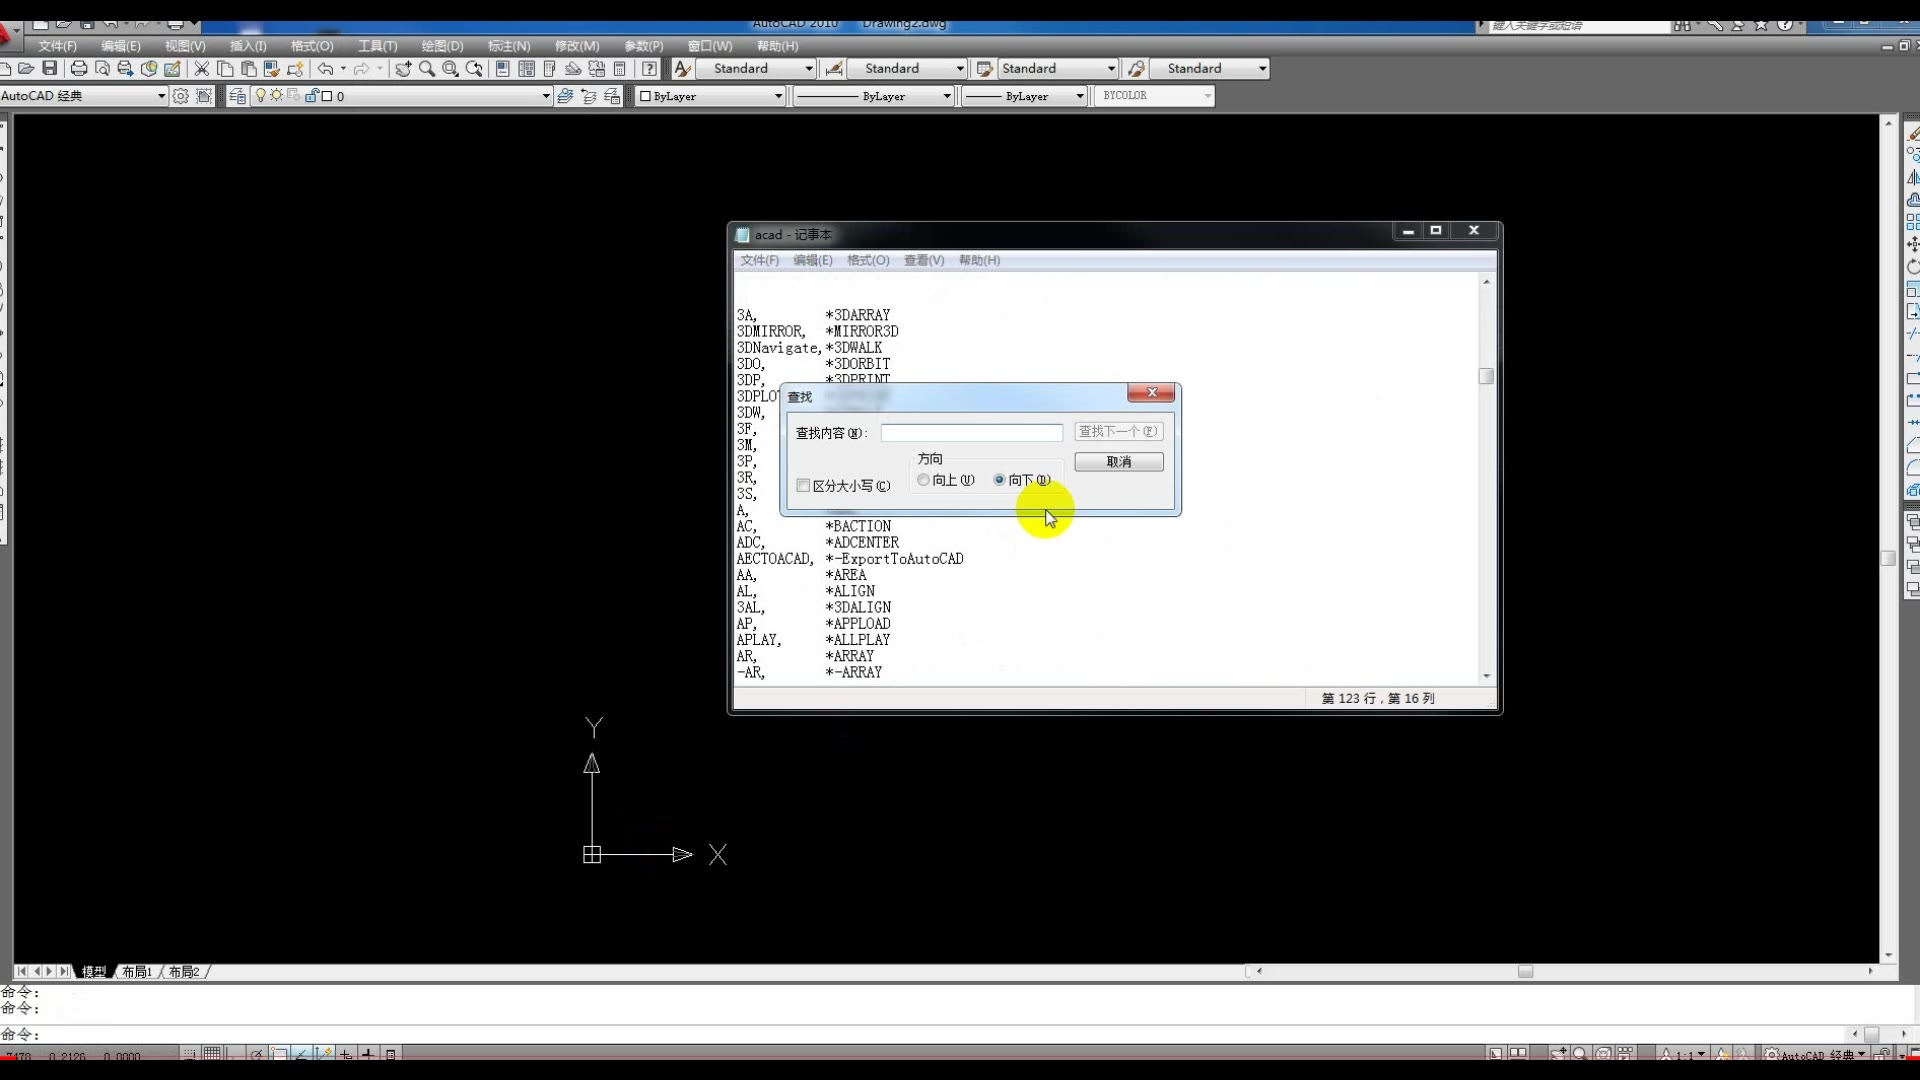Select the search Up radio button
Image resolution: width=1920 pixels, height=1080 pixels.
[x=923, y=480]
